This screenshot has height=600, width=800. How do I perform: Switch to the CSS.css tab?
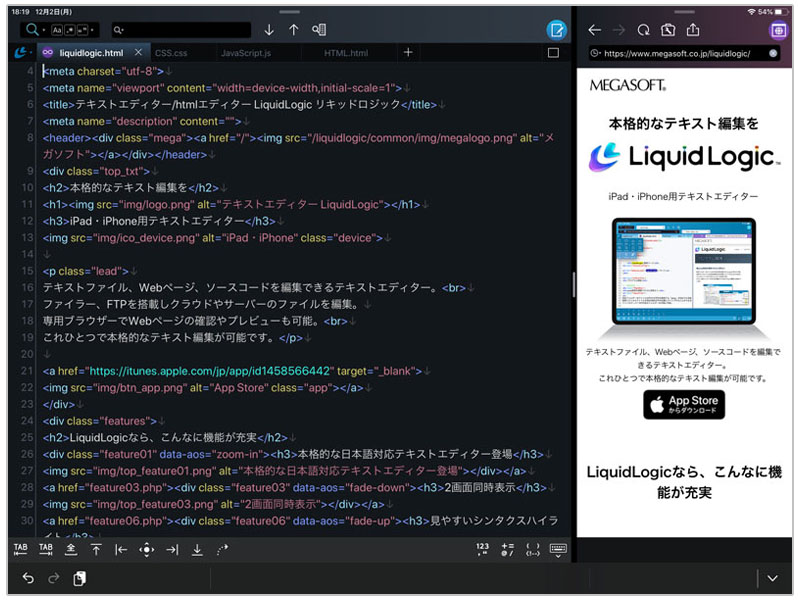pyautogui.click(x=171, y=52)
